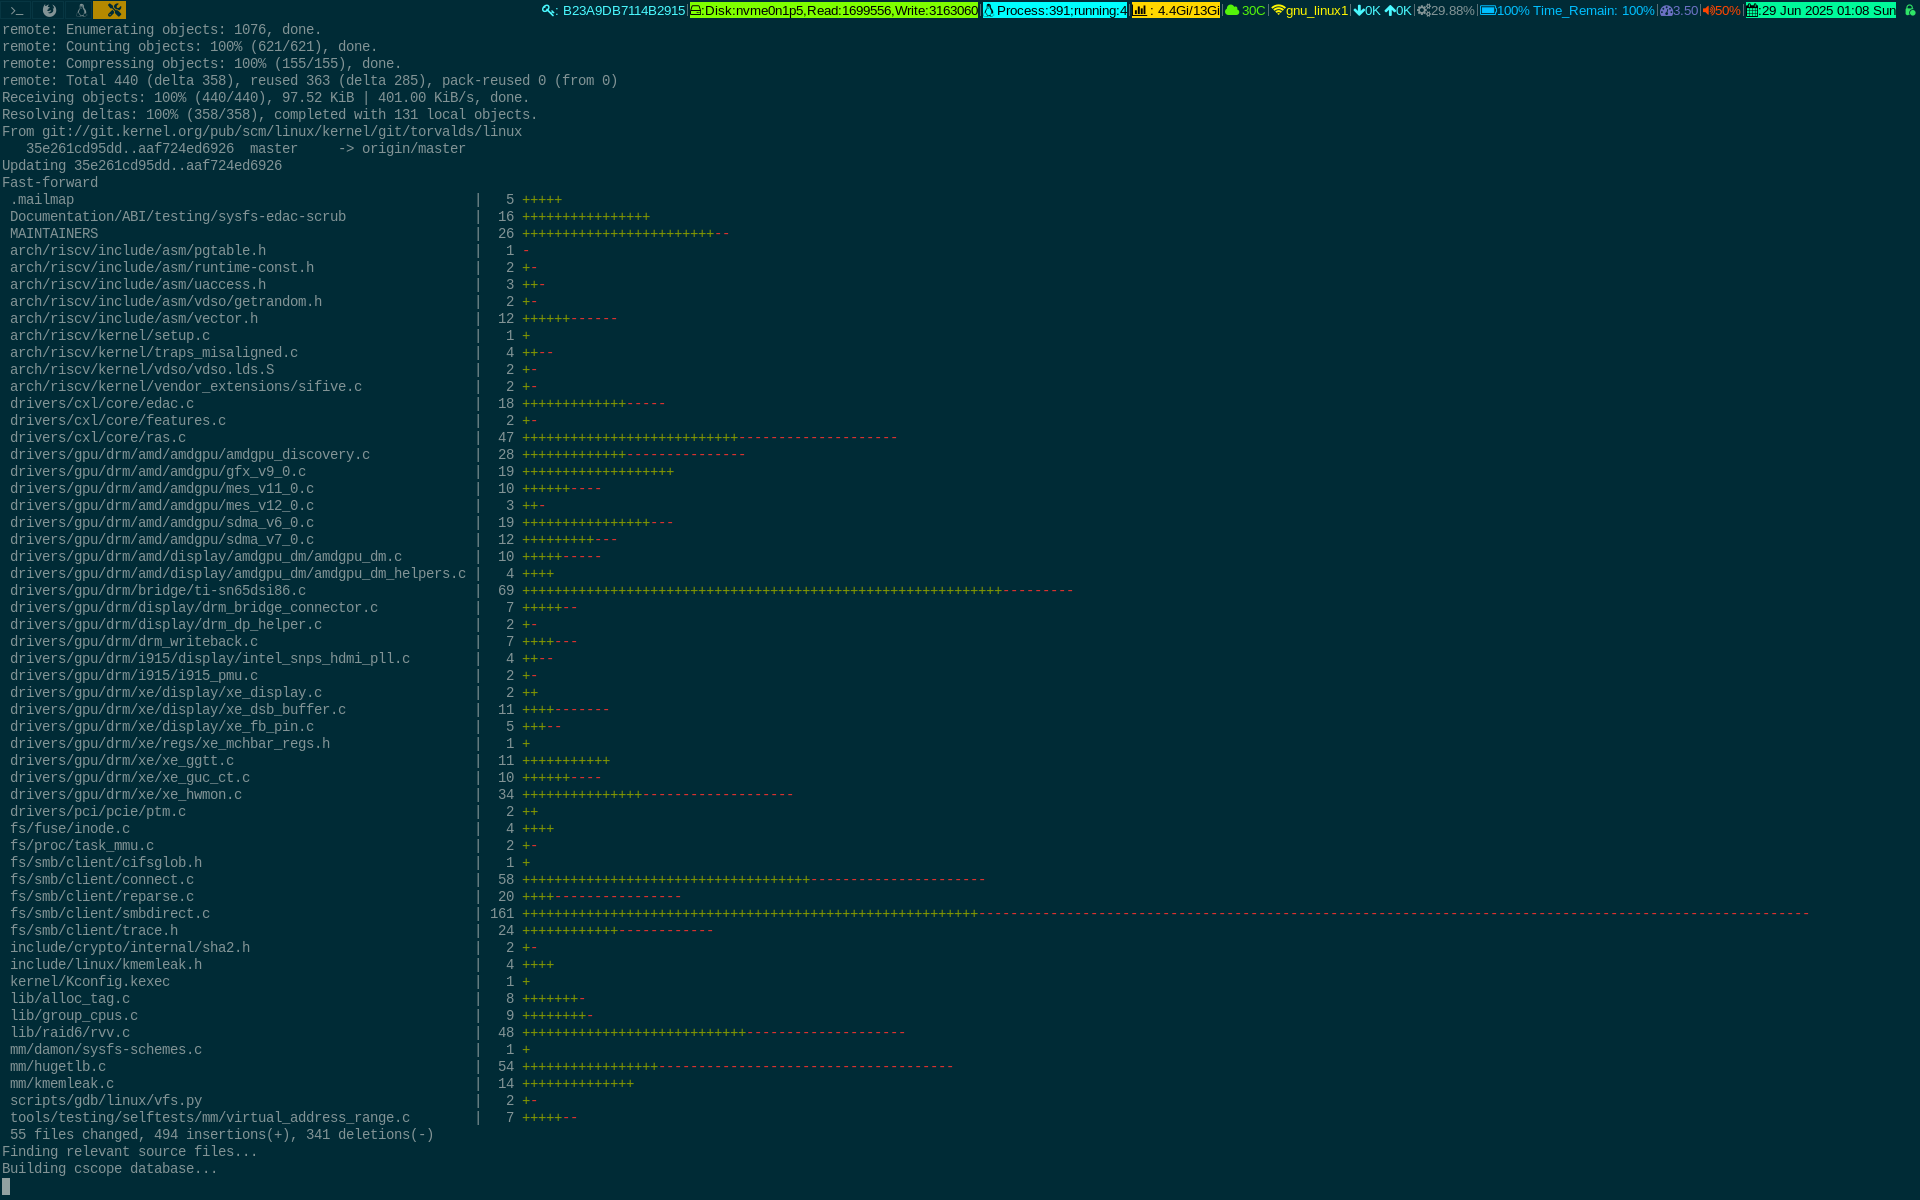Click the git.kernel.org torvalds/linux URL line
Viewport: 1920px width, 1200px height.
point(262,132)
